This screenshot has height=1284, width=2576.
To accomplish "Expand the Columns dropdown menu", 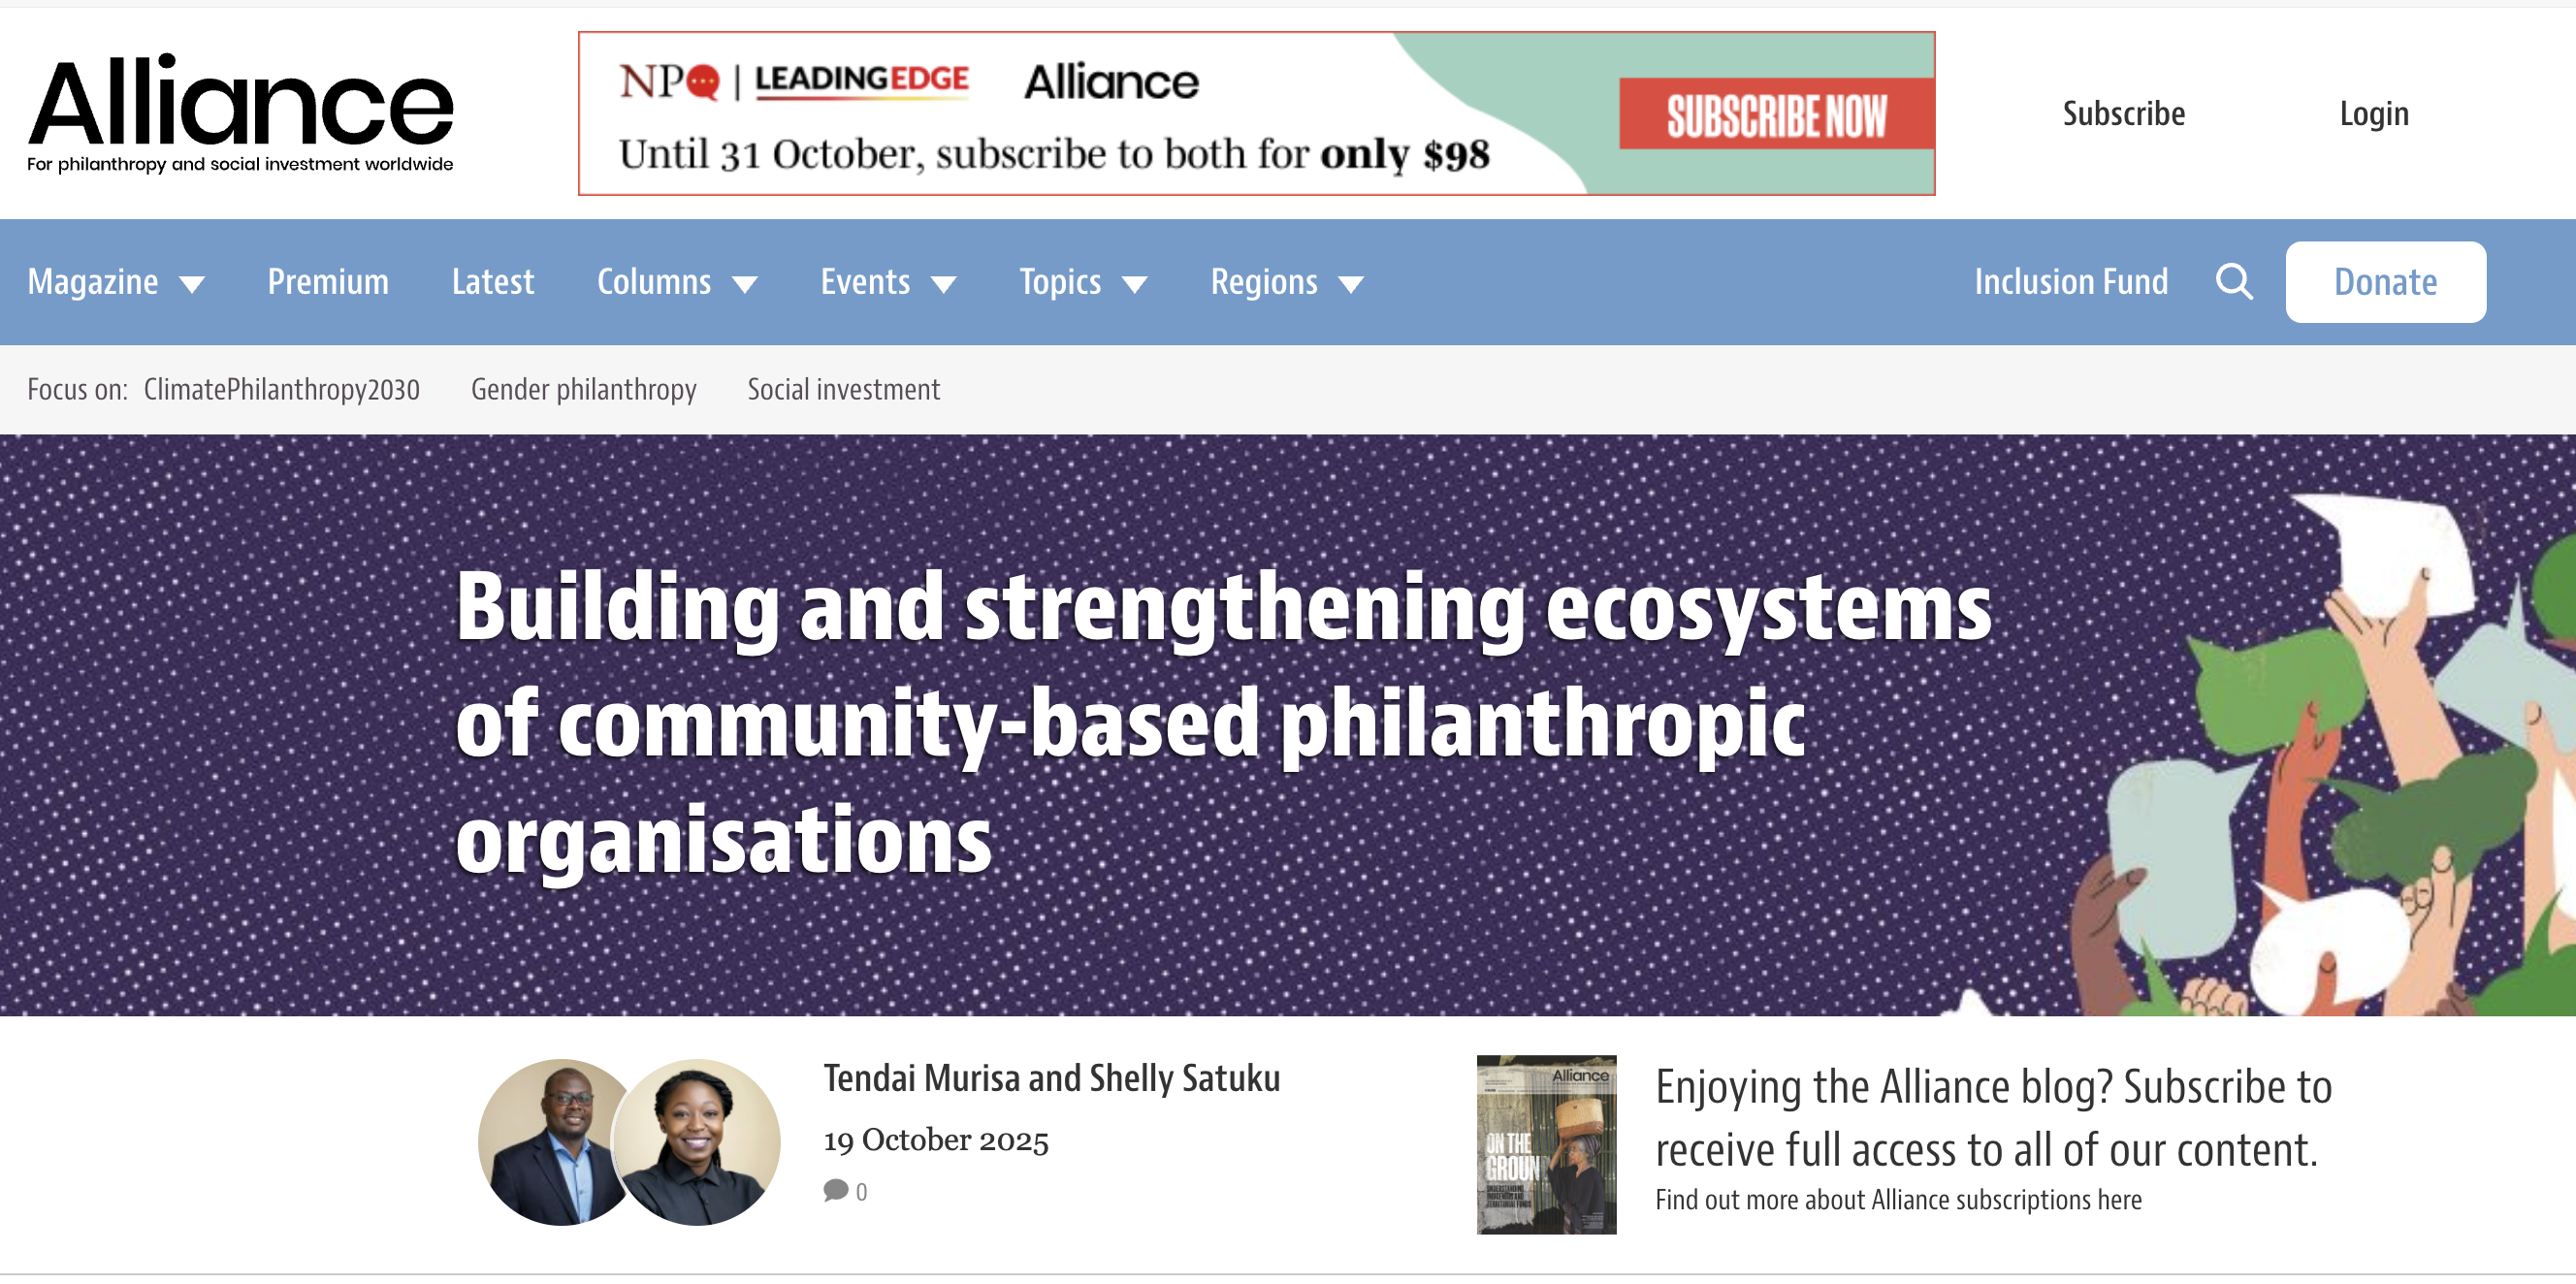I will tap(676, 282).
